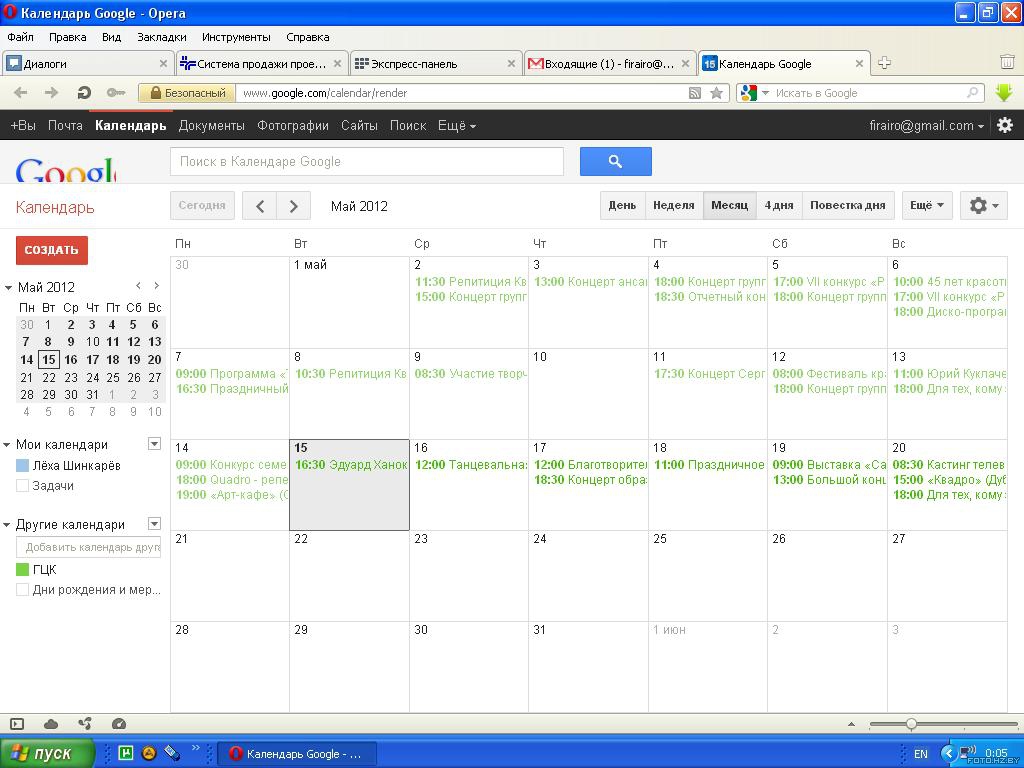This screenshot has width=1024, height=768.
Task: Click the blue calendar search magnifier button
Action: click(x=615, y=161)
